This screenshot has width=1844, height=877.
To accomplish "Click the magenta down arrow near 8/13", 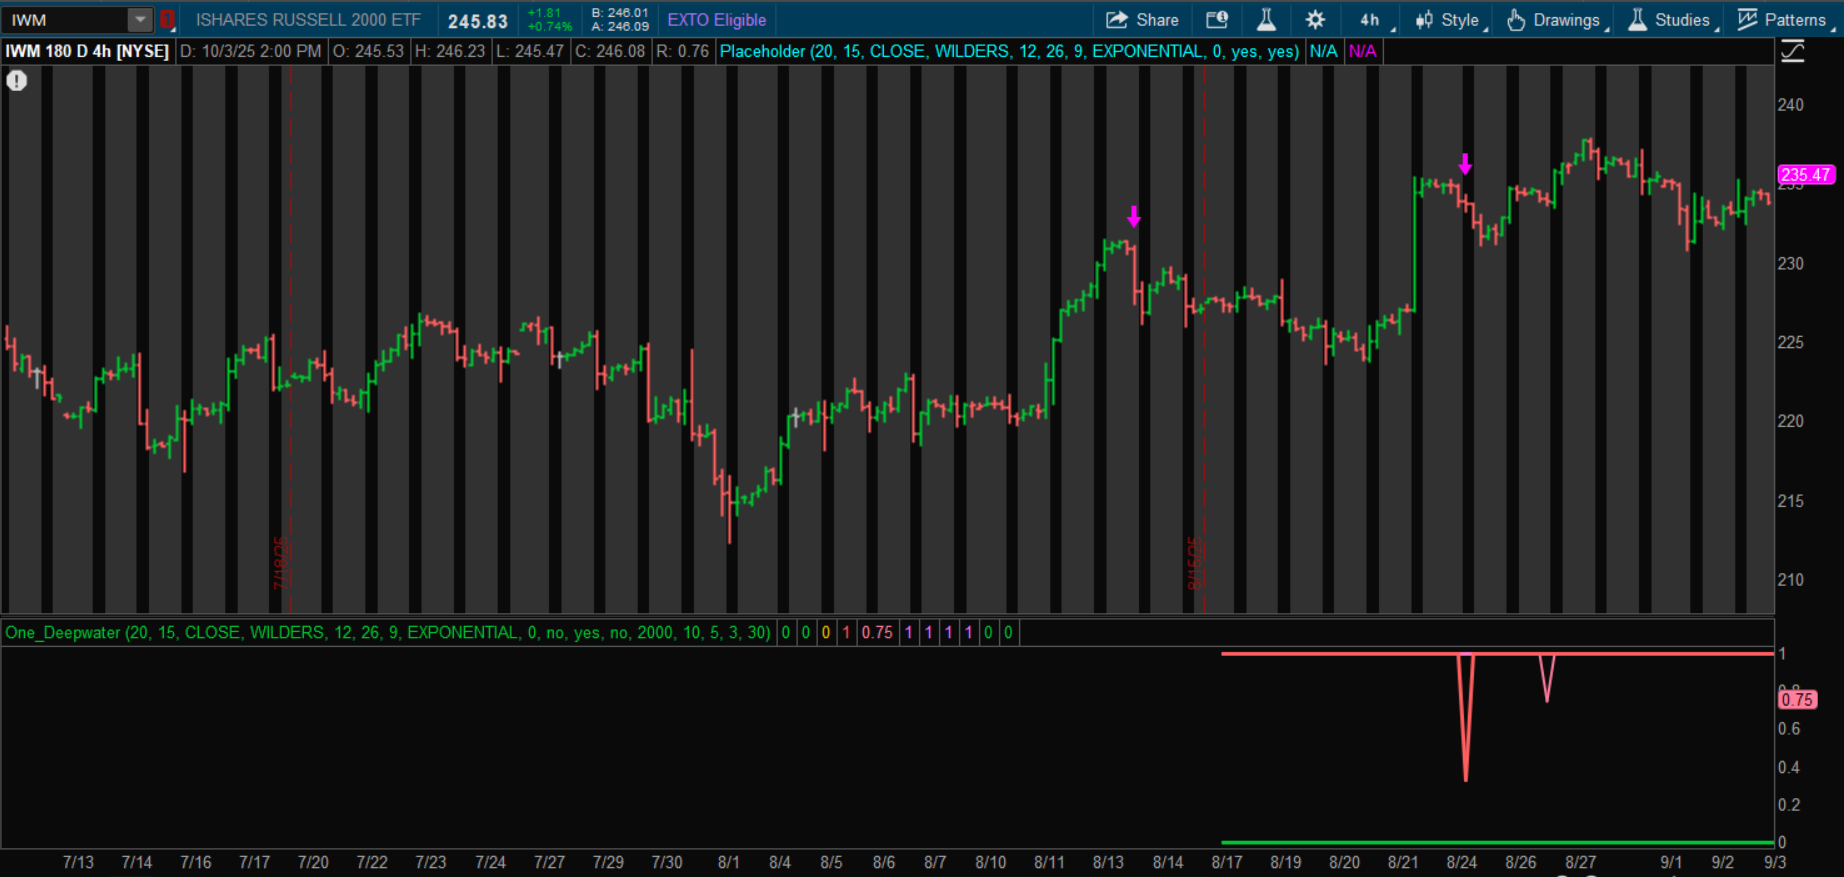I will 1133,216.
